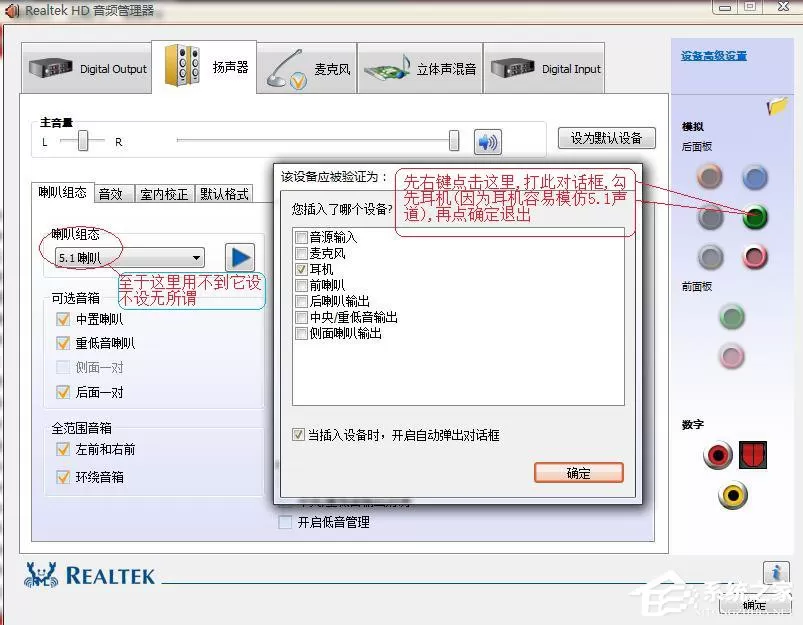Click the pink rear panel microphone jack
The image size is (803, 625).
(x=755, y=256)
